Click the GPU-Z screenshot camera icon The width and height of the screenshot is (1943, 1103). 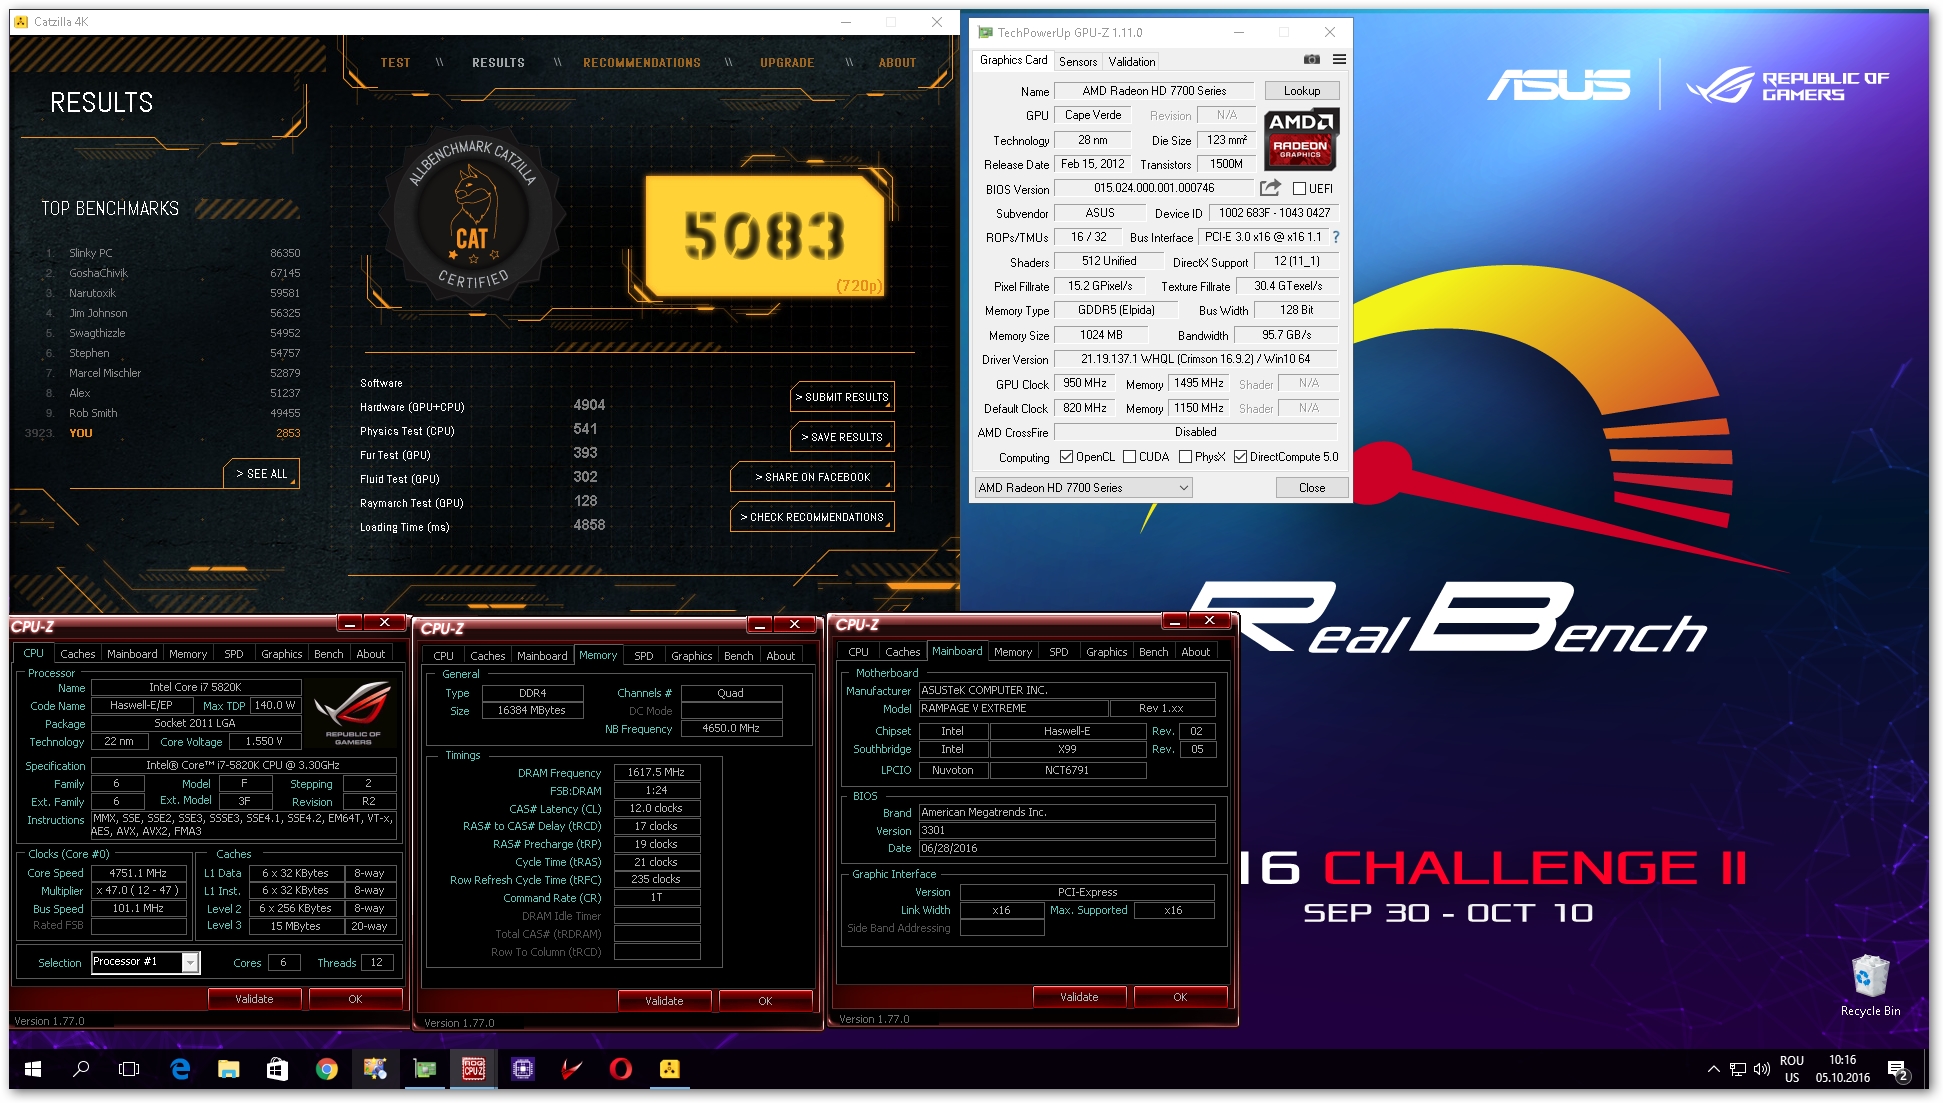tap(1312, 60)
